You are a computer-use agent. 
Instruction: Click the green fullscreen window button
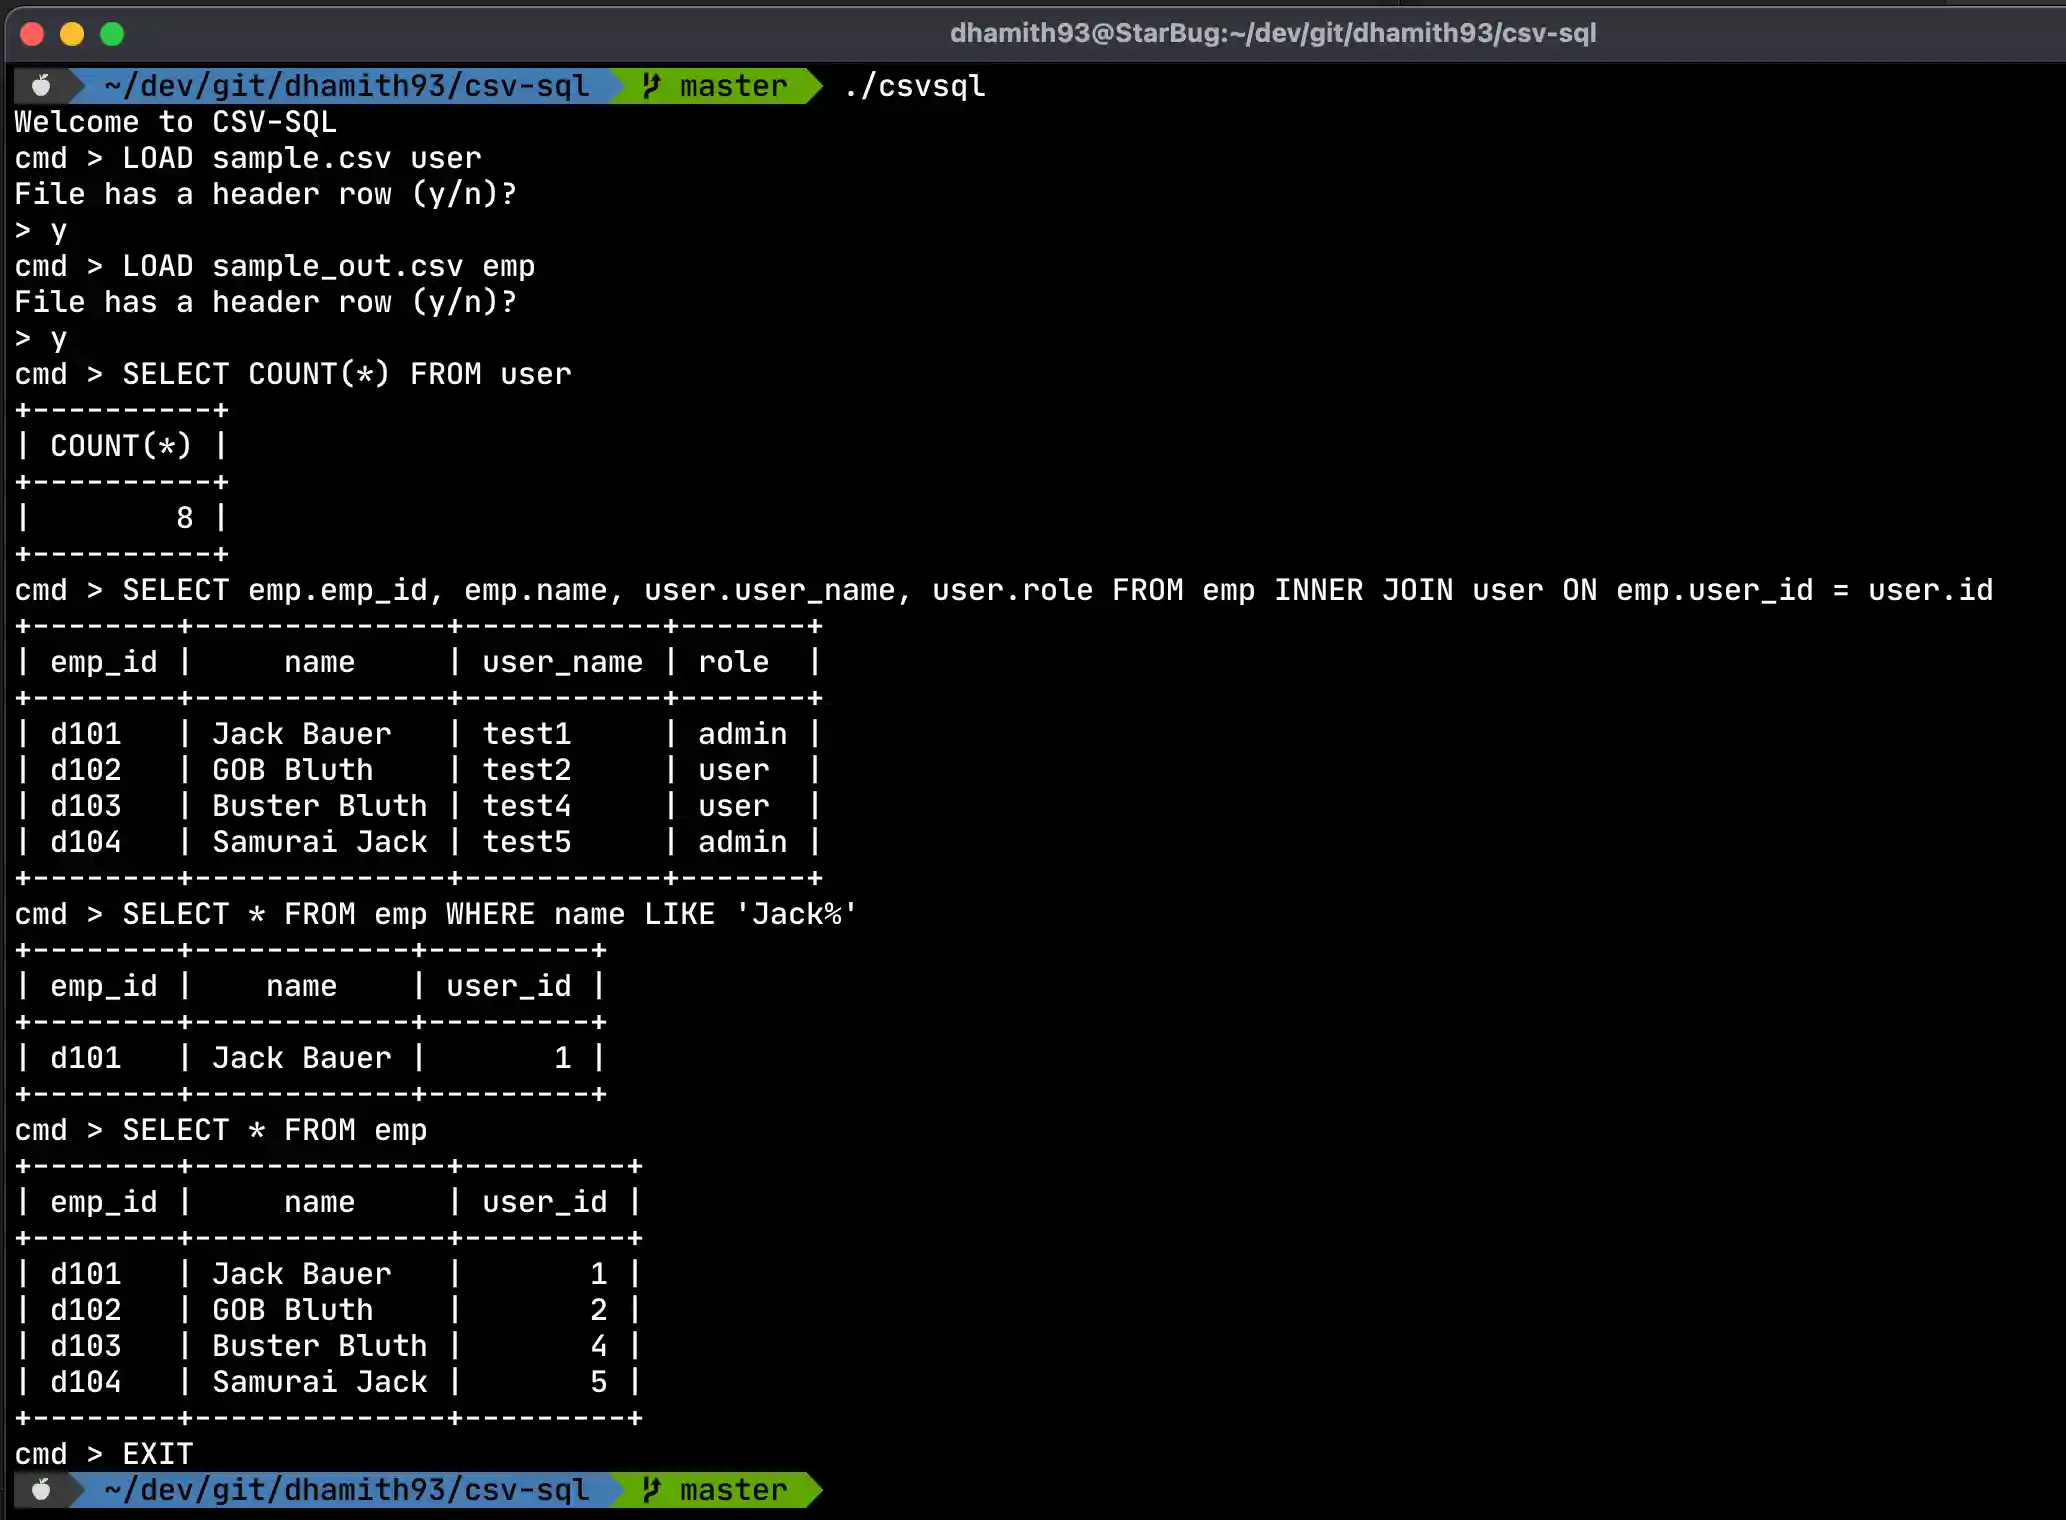point(112,34)
